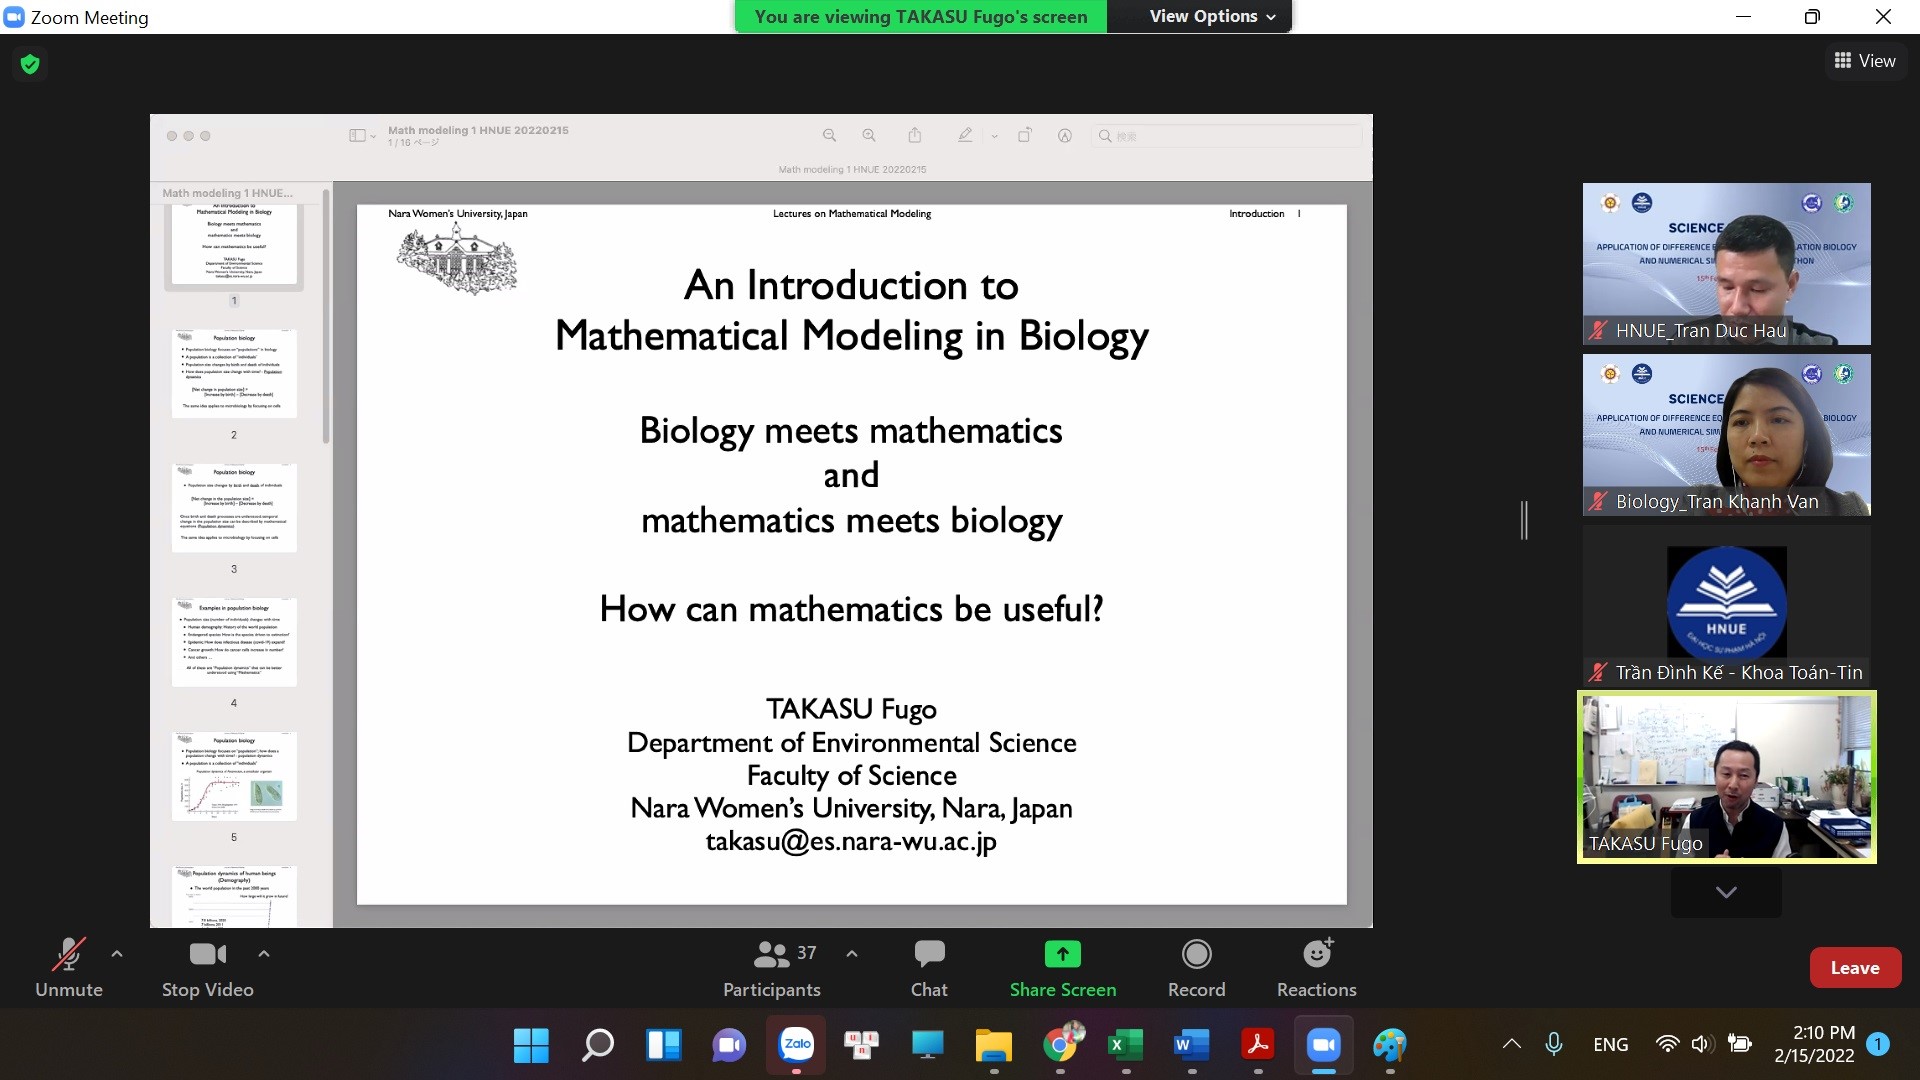Open Zalo from the taskbar

(796, 1045)
